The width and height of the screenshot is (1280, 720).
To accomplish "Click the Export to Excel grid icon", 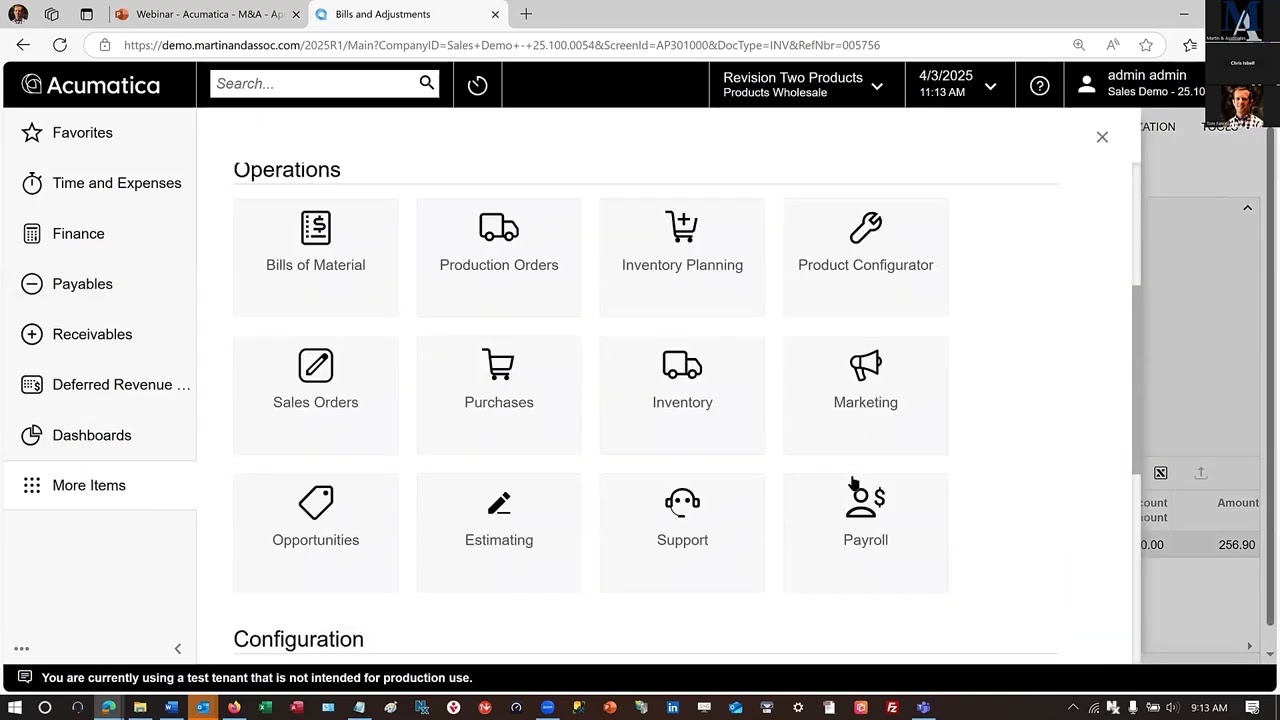I will (x=1160, y=473).
